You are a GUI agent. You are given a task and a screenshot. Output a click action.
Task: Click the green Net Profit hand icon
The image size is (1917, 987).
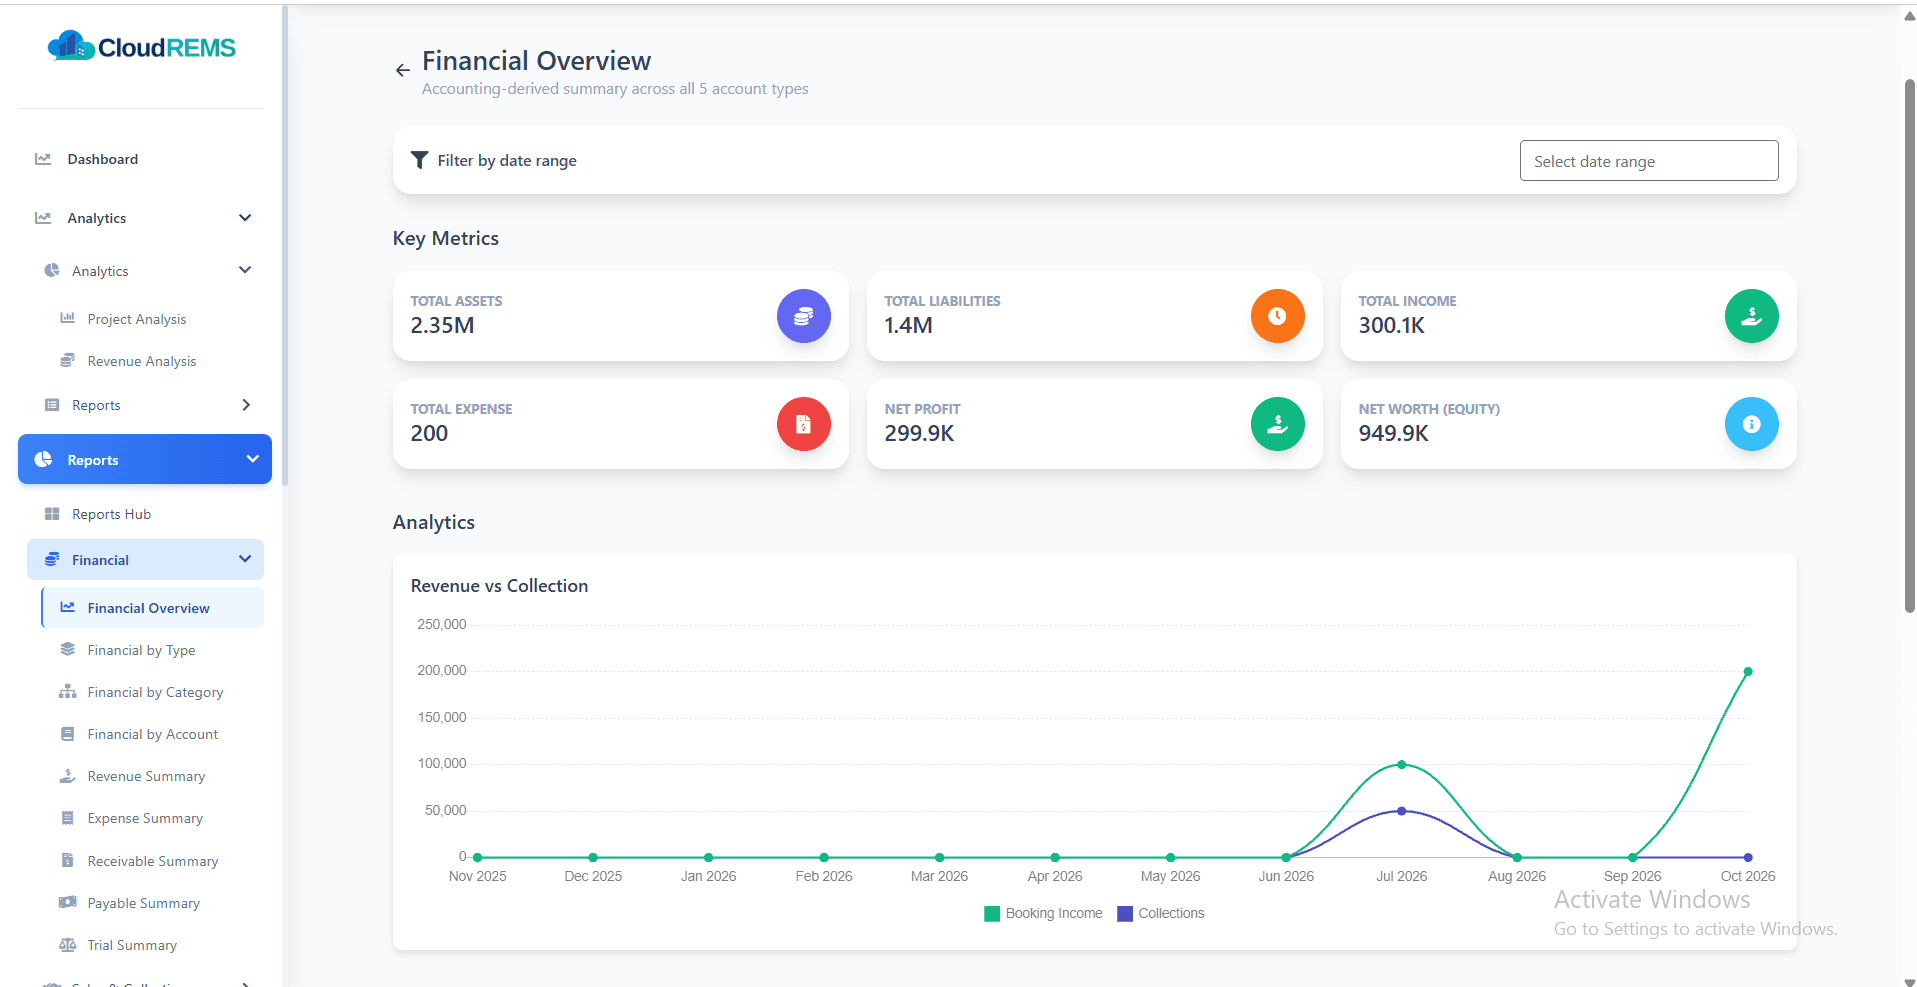coord(1277,424)
